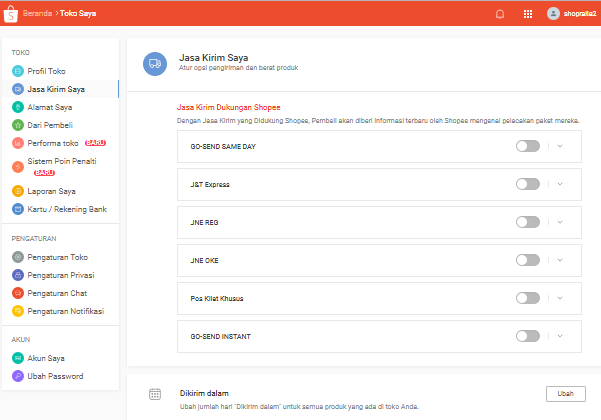Click the Toko Saya breadcrumb

pyautogui.click(x=78, y=13)
